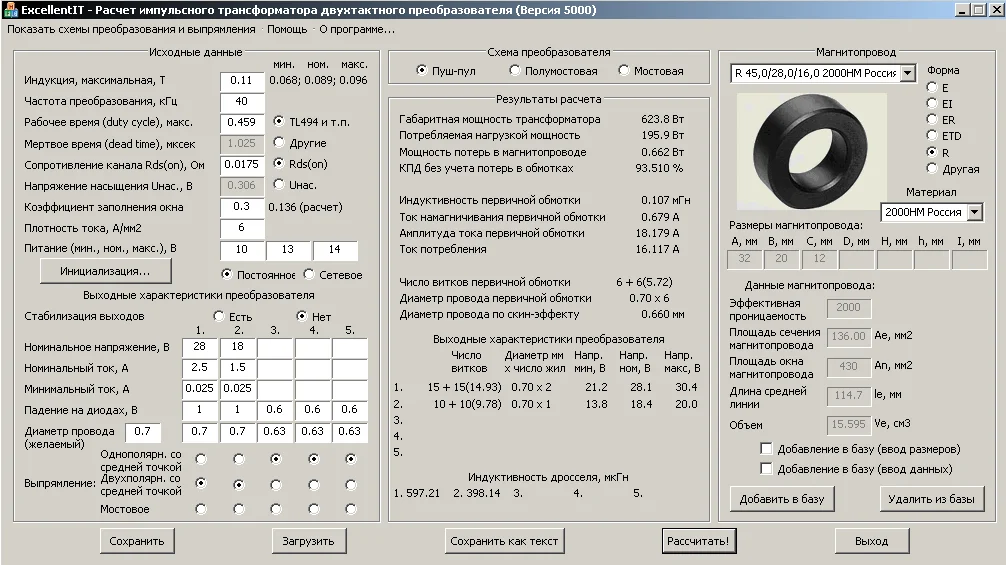Viewport: 1006px width, 565px height.
Task: Open Показать схемы преобразования и выпрямления menu
Action: [132, 29]
